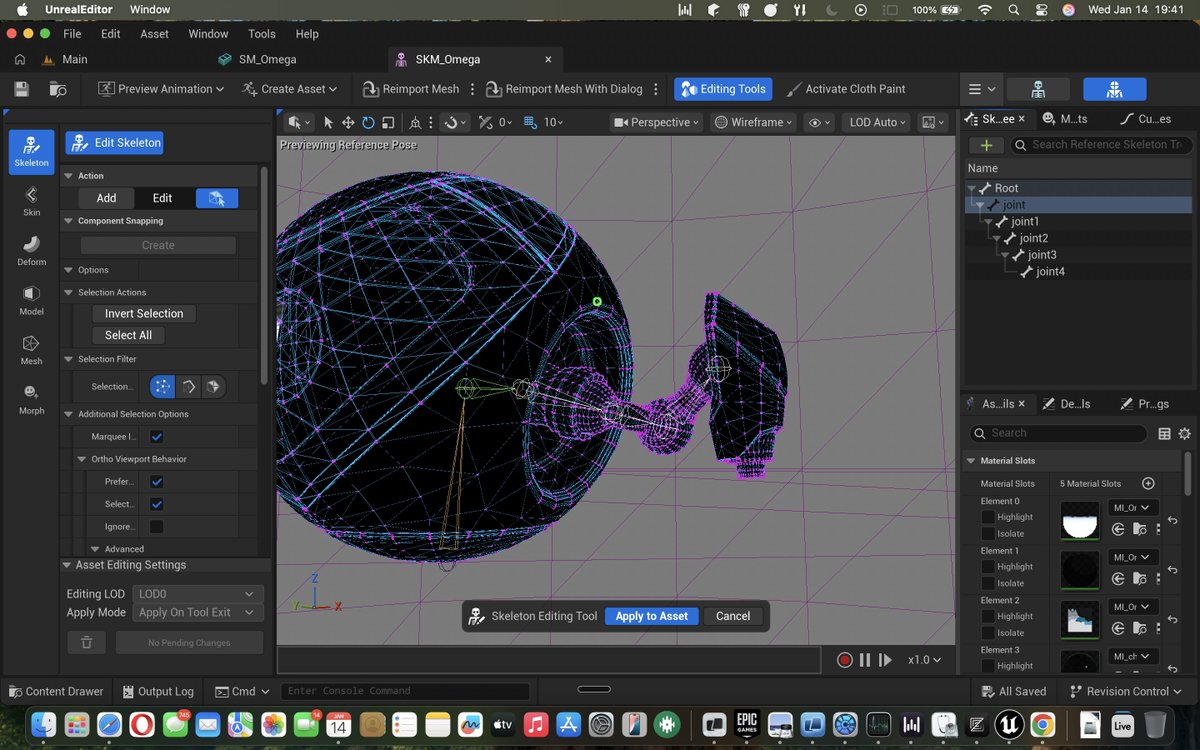This screenshot has height=750, width=1200.
Task: Cancel the Skeleton Editing Tool
Action: (733, 616)
